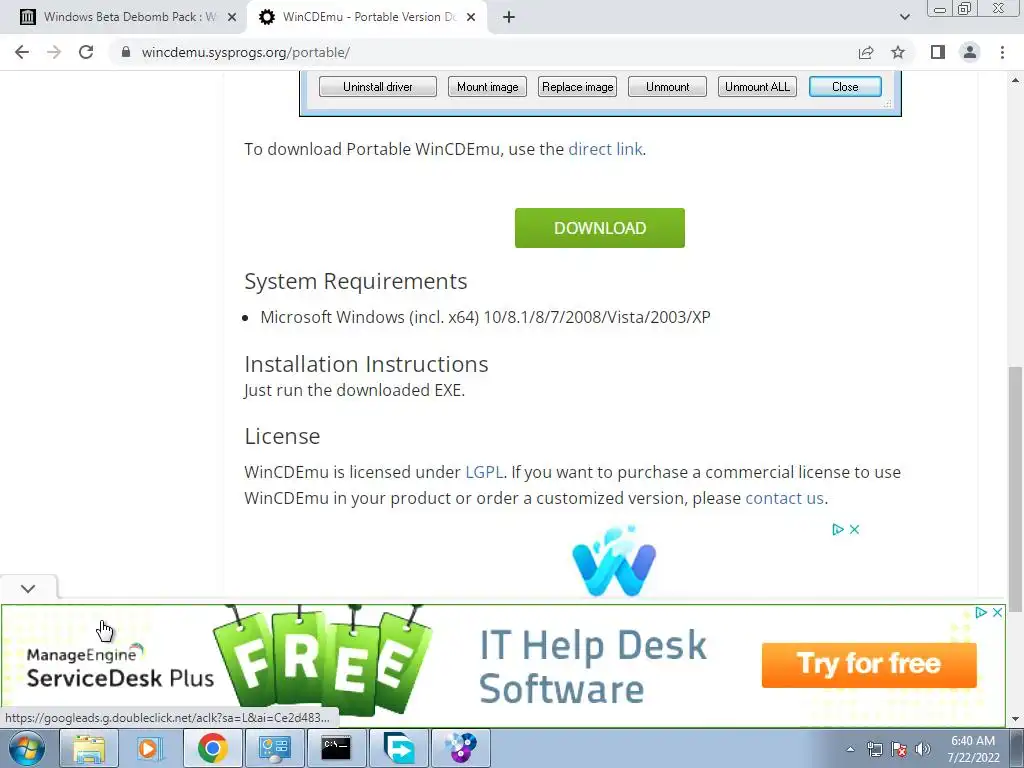This screenshot has width=1024, height=768.
Task: Click the Replace image button
Action: tap(577, 87)
